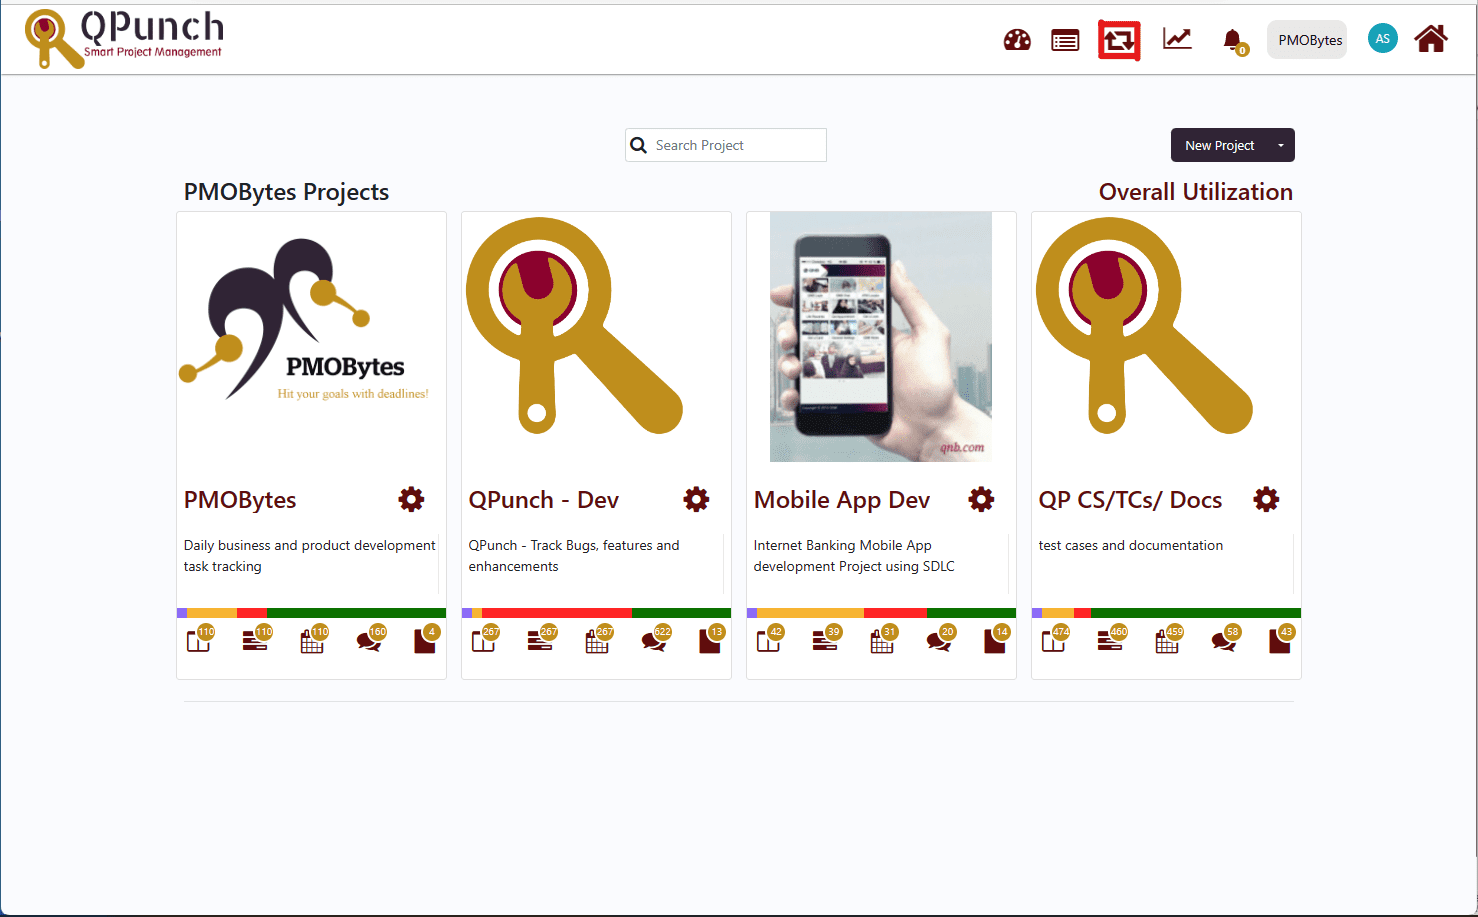Open the PMOBytes project title
This screenshot has height=917, width=1478.
240,500
